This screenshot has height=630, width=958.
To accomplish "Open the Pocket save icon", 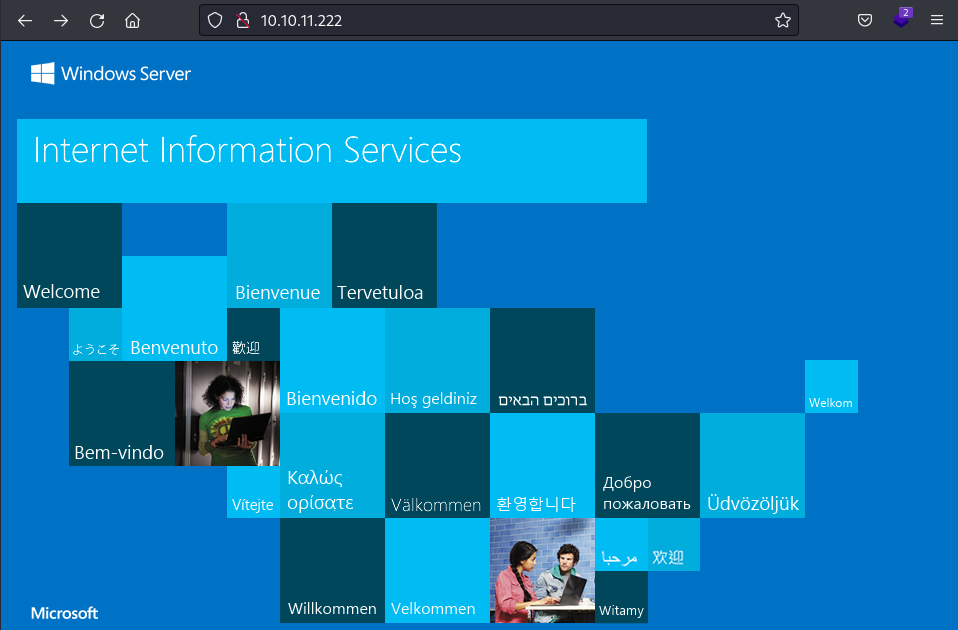I will [865, 21].
